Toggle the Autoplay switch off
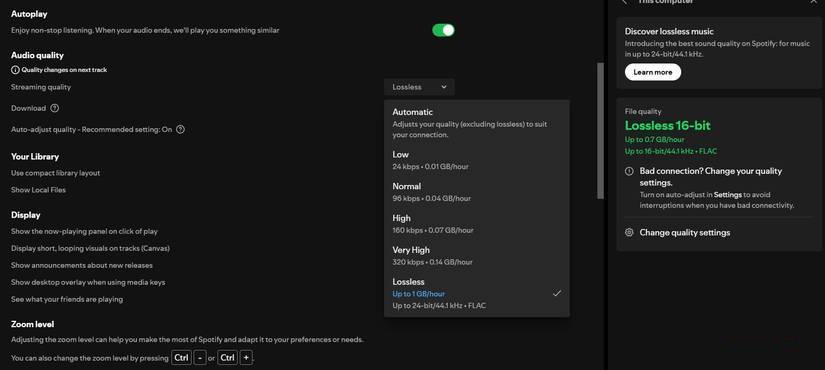 click(x=443, y=31)
